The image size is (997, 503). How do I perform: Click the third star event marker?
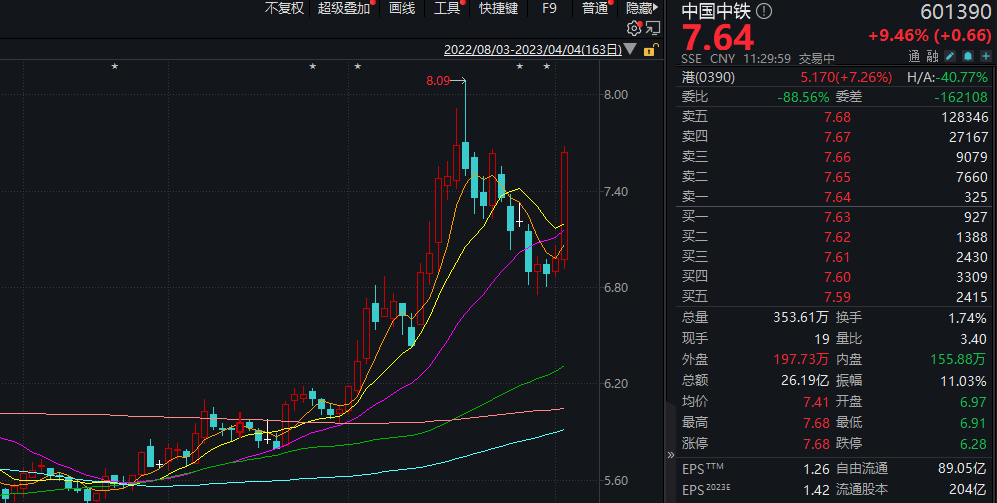tap(357, 66)
